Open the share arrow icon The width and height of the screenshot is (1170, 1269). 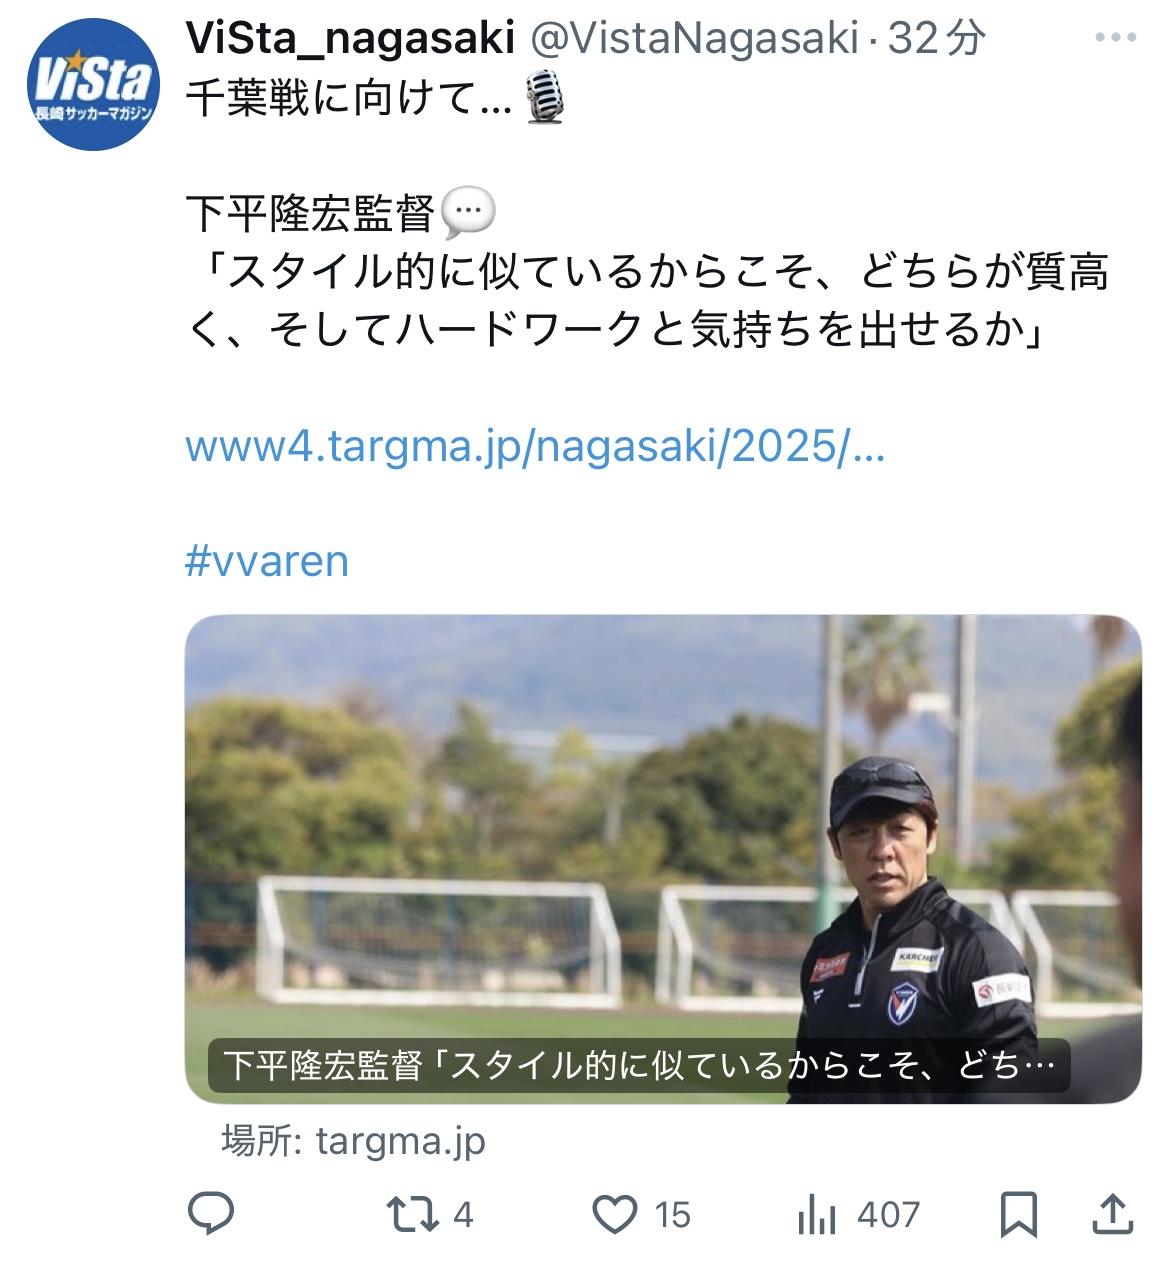tap(1112, 1214)
